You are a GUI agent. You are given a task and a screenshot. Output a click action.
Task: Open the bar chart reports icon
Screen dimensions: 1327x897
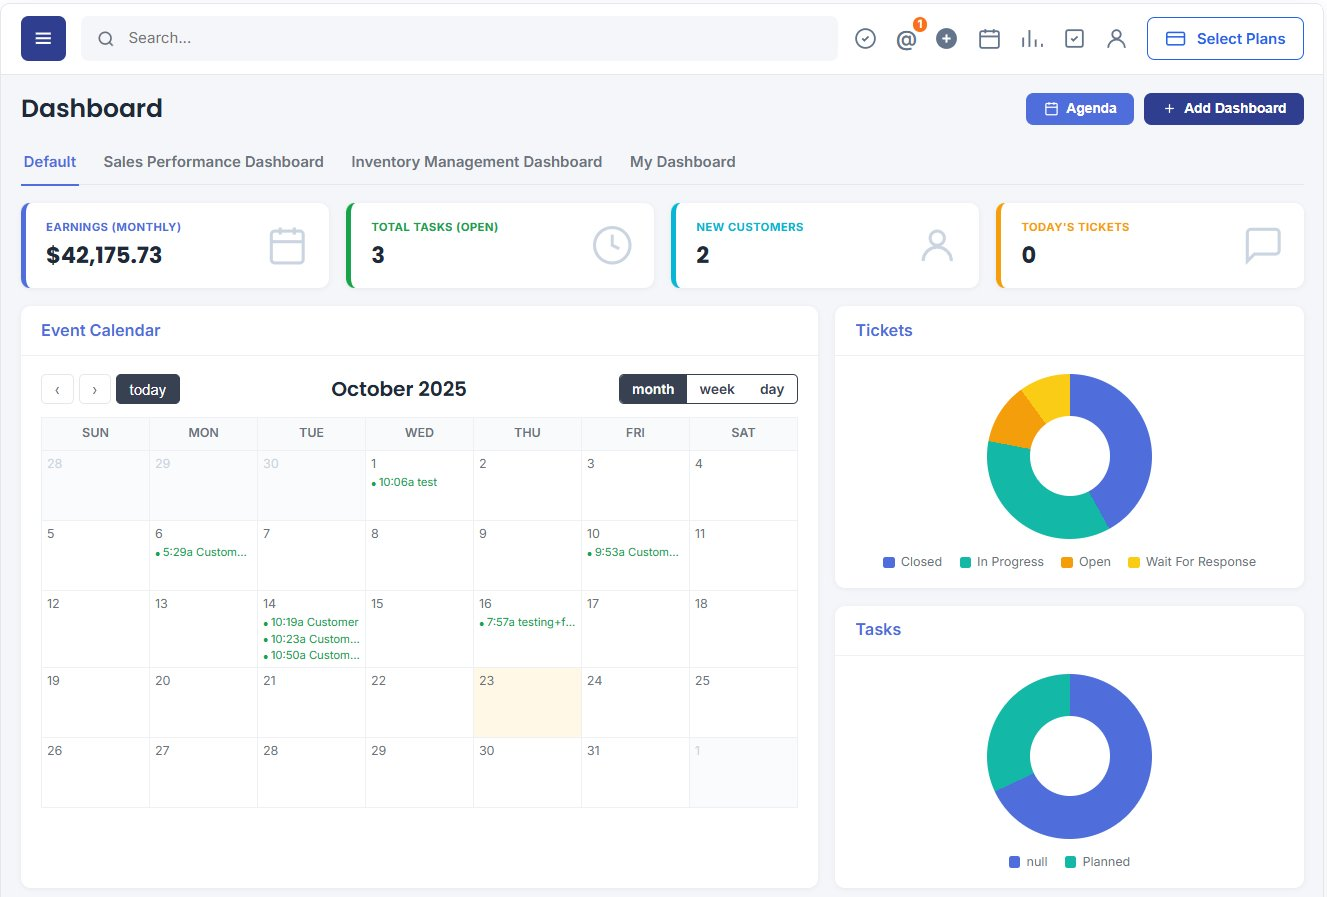click(x=1032, y=38)
